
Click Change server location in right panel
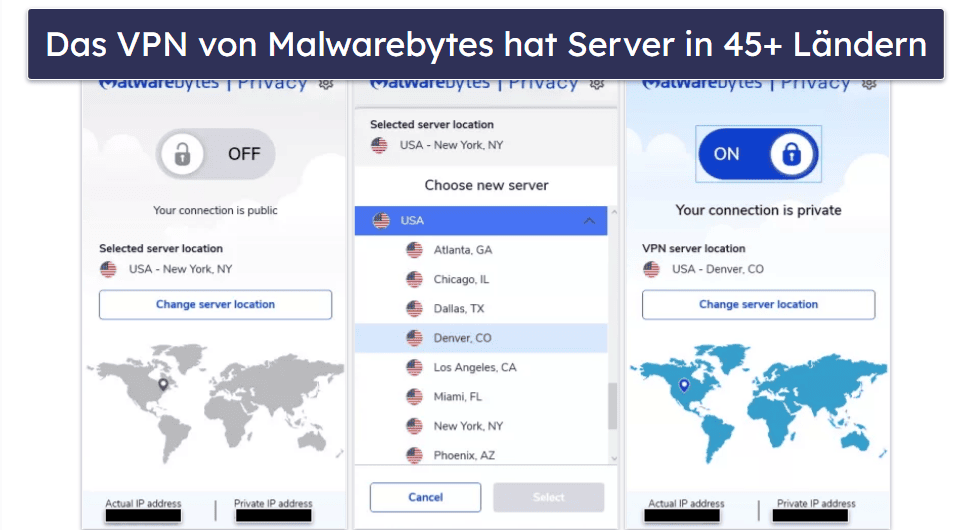[758, 304]
